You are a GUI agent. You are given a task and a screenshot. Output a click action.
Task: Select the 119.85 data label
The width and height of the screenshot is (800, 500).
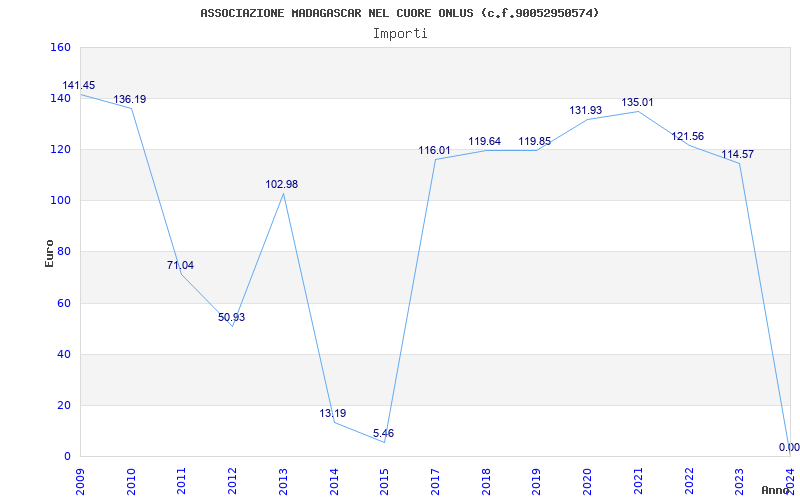point(535,141)
